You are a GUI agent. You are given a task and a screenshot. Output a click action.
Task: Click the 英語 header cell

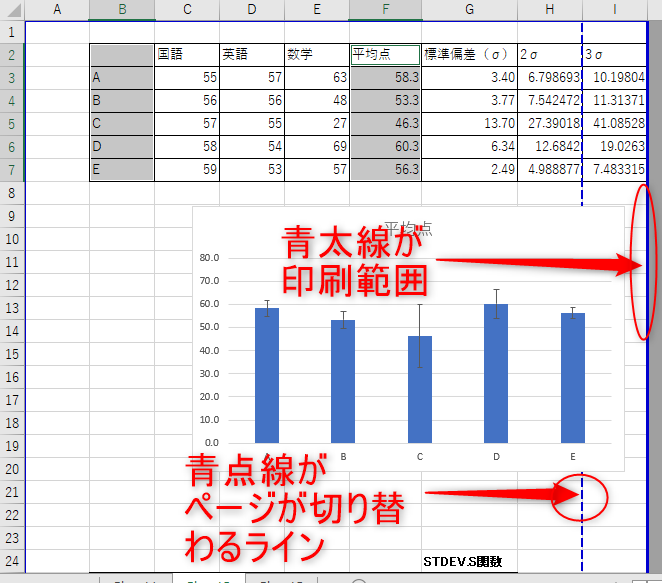252,54
